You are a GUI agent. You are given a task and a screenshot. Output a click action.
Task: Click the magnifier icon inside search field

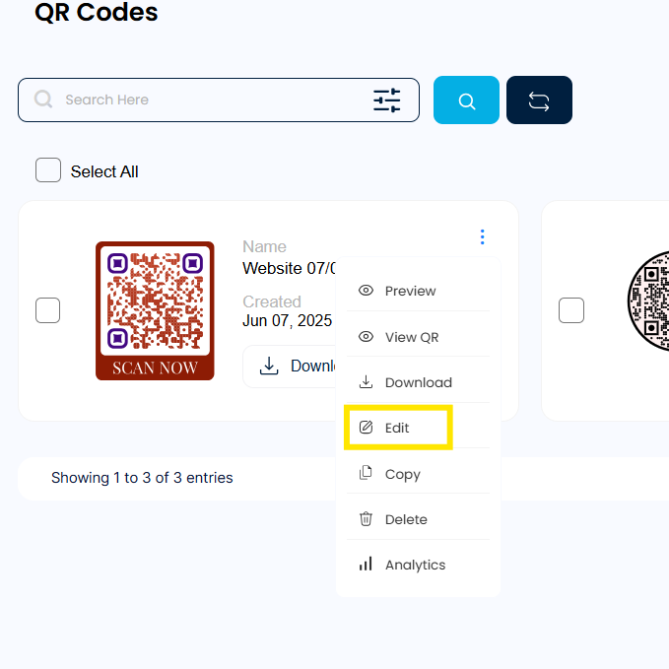43,100
